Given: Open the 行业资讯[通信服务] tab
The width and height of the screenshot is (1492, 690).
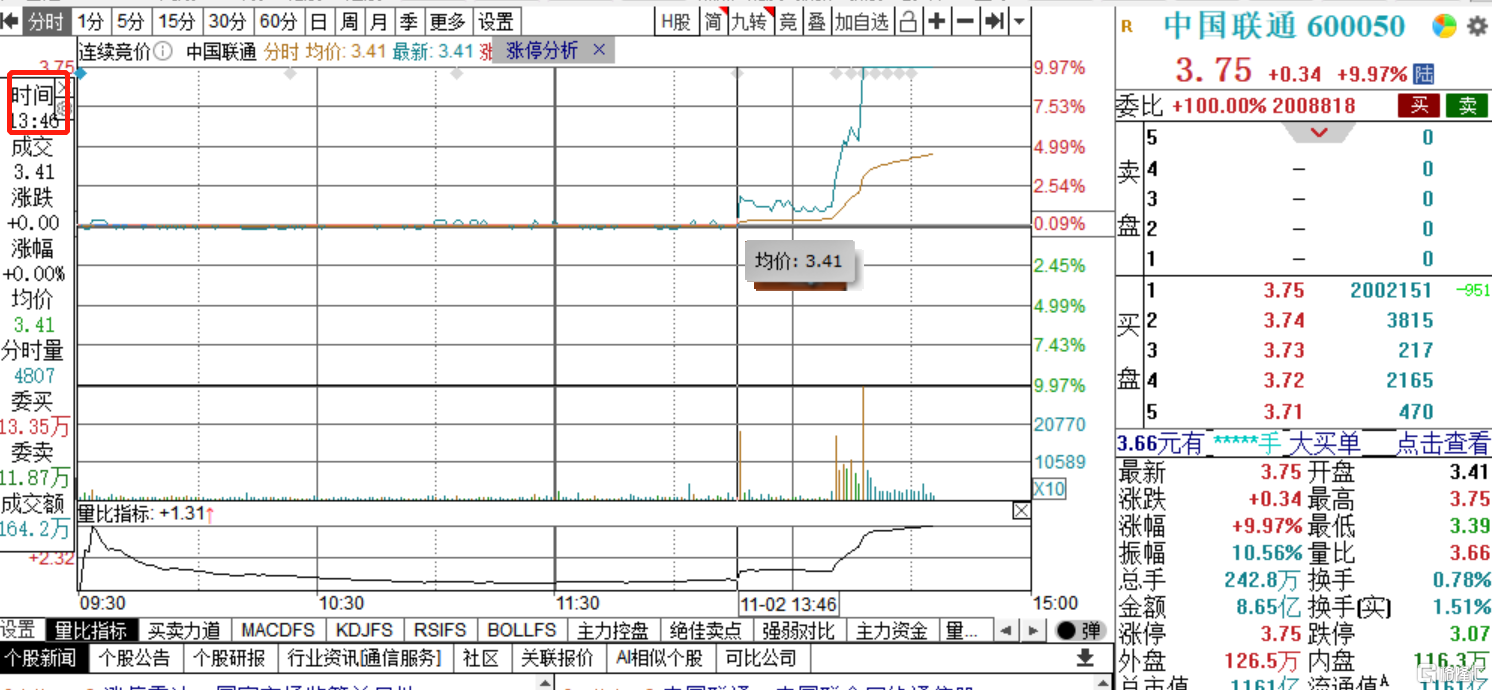Looking at the screenshot, I should 364,658.
